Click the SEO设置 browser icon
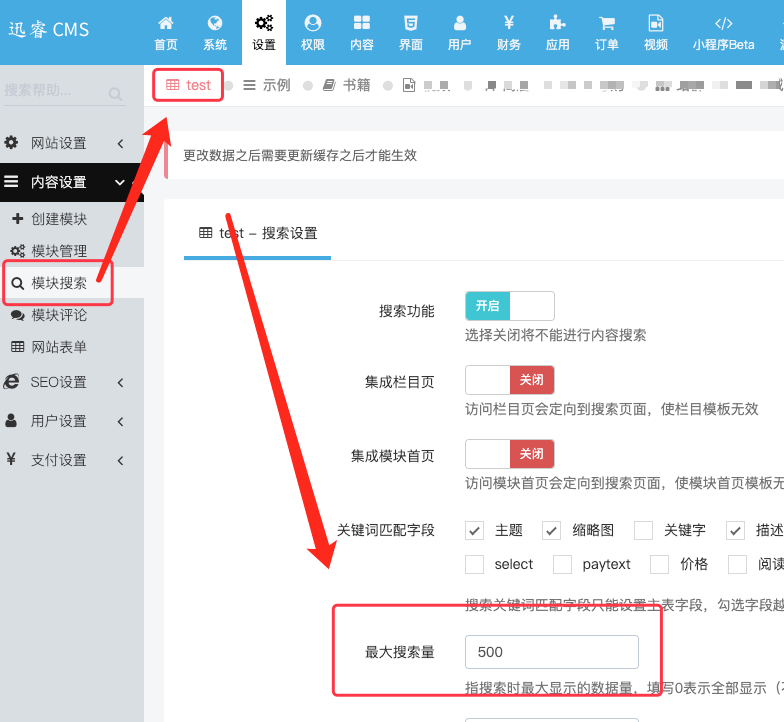This screenshot has width=784, height=722. coord(12,382)
